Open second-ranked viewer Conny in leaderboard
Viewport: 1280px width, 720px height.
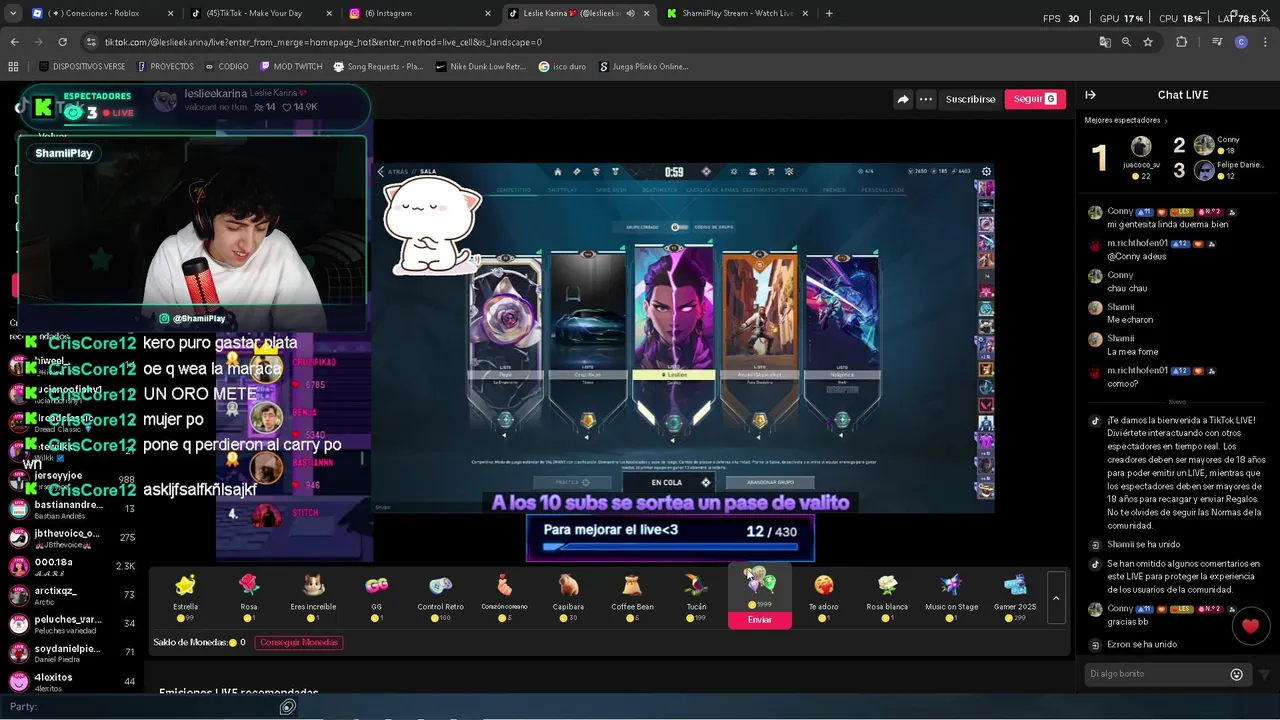(x=1216, y=145)
